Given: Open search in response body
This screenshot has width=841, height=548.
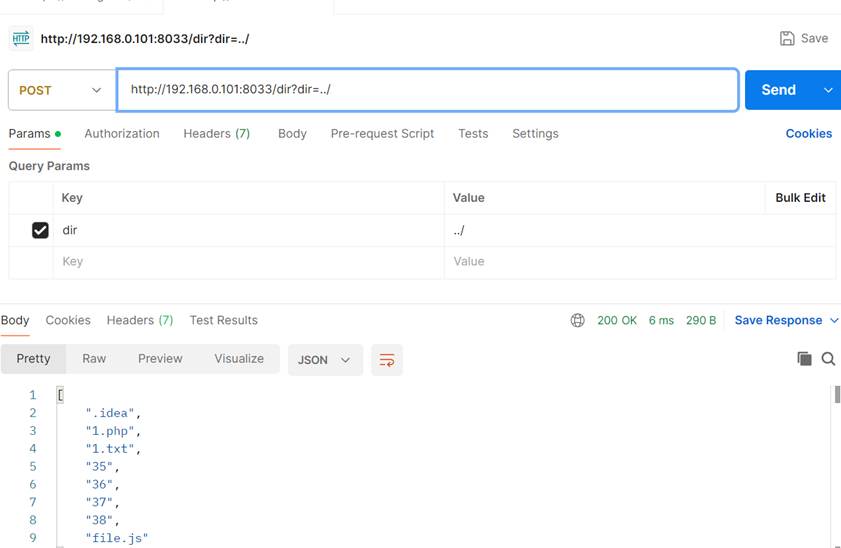Looking at the screenshot, I should 828,359.
